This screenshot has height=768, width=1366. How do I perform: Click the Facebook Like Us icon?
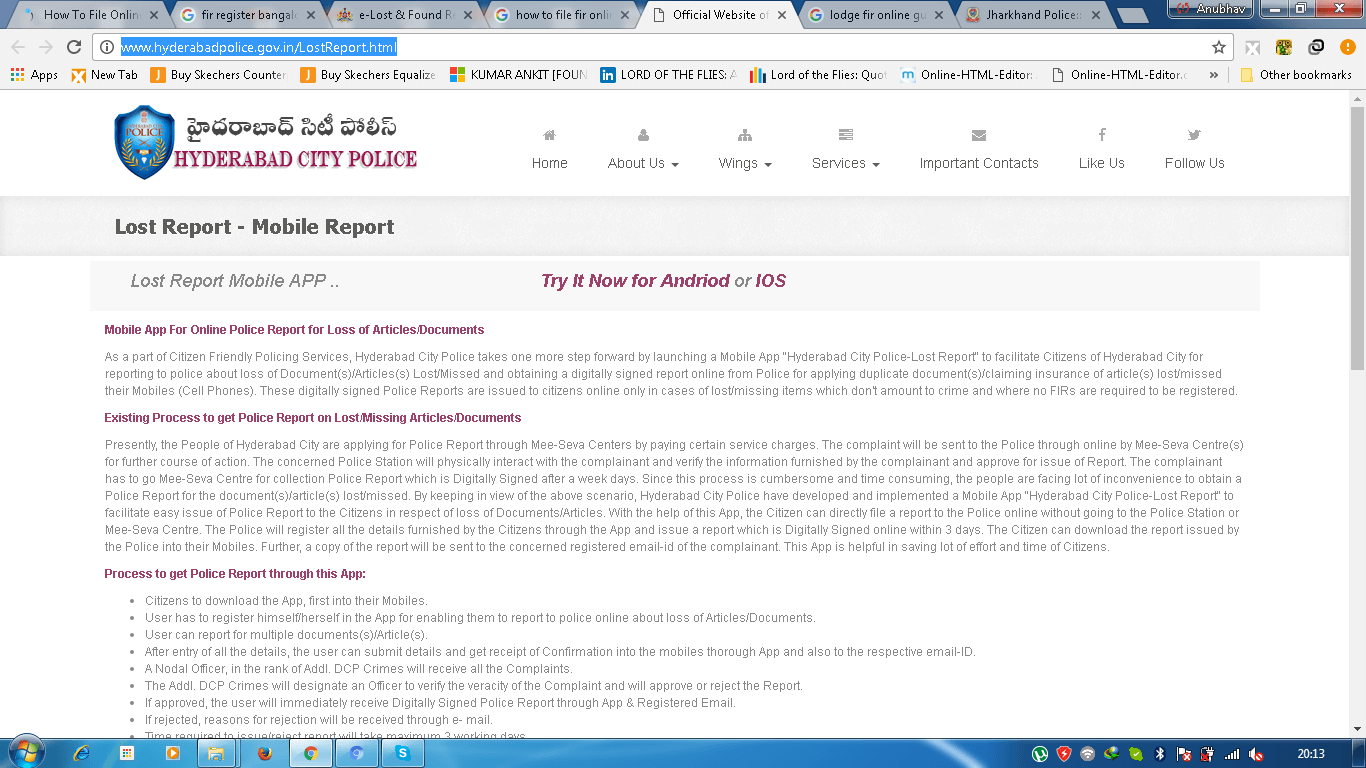coord(1101,135)
